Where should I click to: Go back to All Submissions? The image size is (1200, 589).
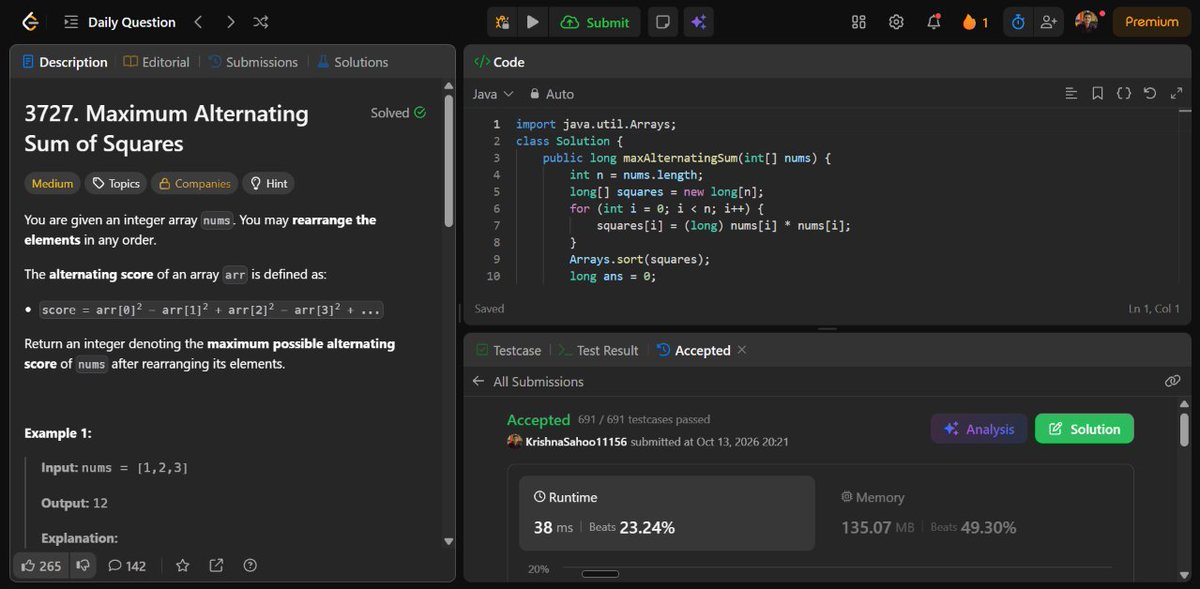tap(528, 382)
